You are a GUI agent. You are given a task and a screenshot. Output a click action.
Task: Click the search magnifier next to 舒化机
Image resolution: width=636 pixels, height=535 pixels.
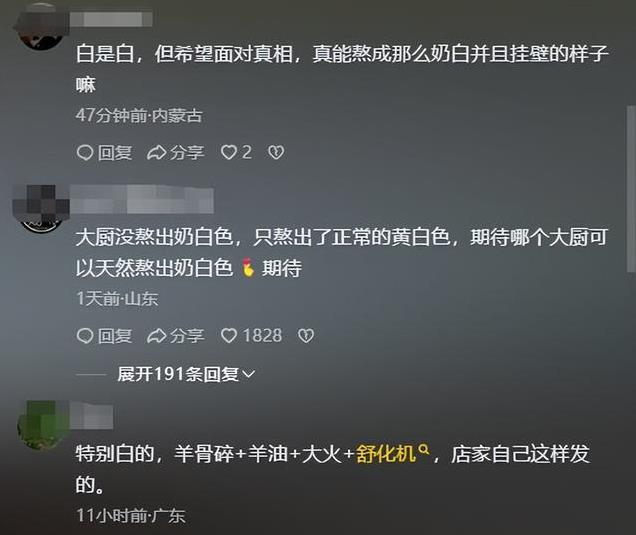click(x=423, y=449)
